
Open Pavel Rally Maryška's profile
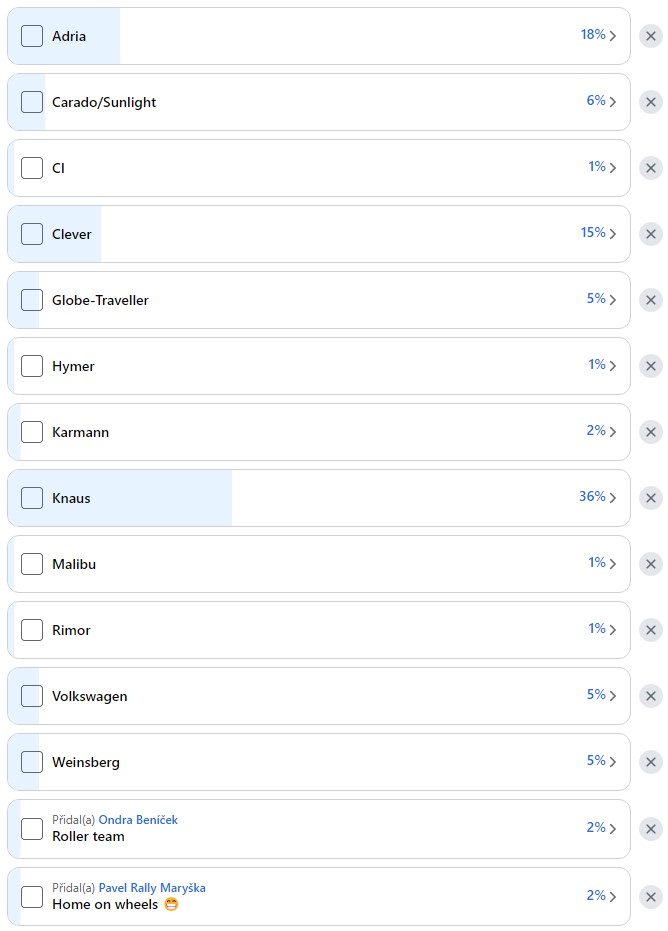tap(152, 888)
